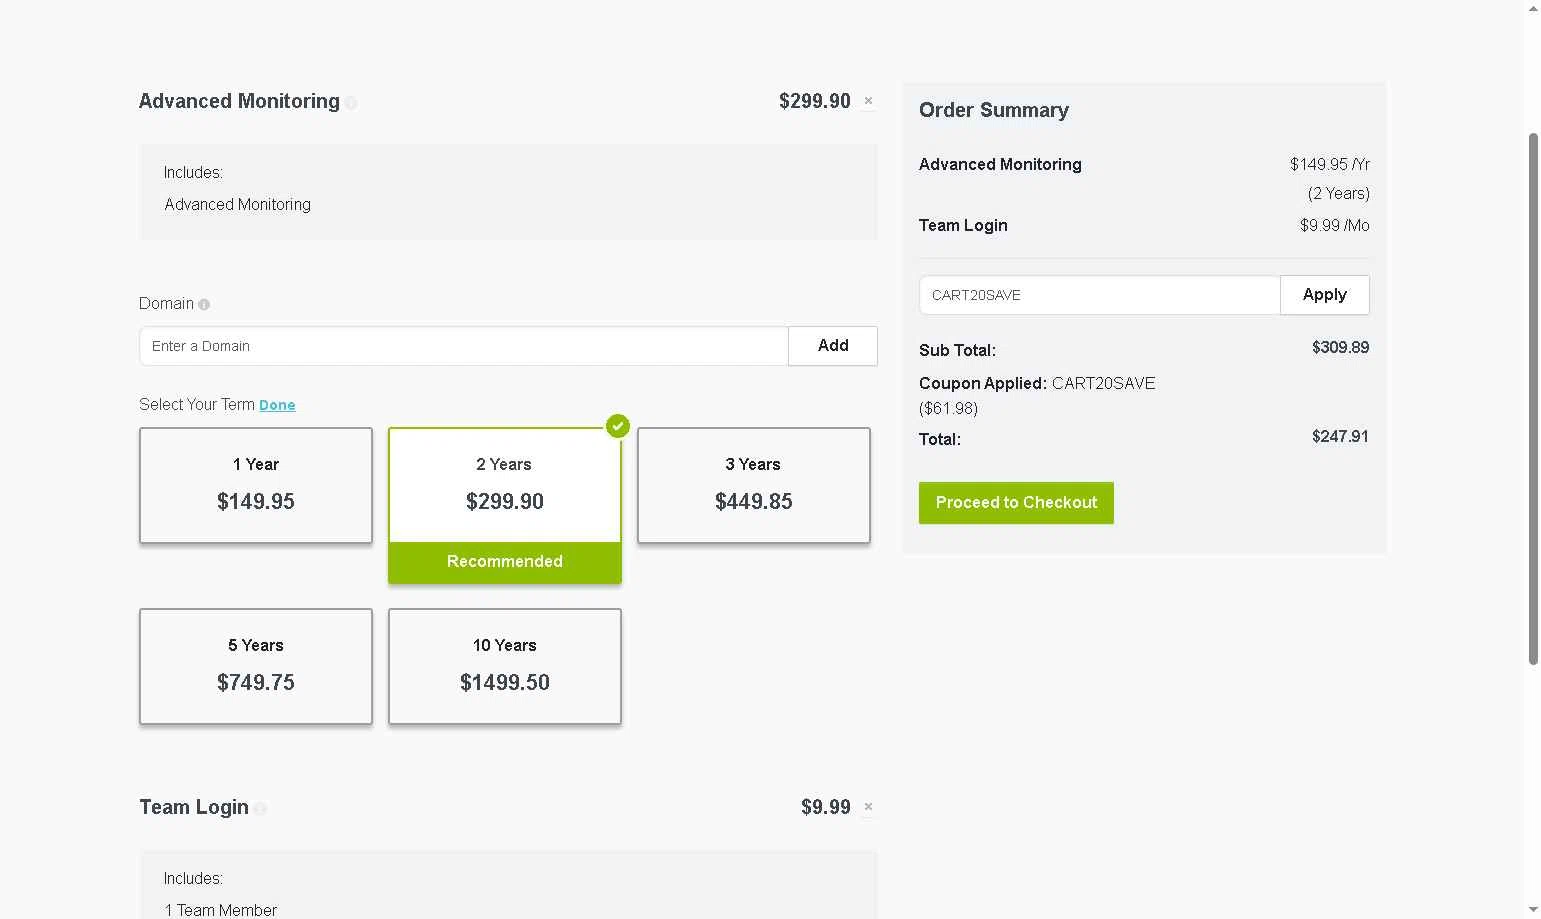Click the $9.99 /Mo price in Order Summary
Screen dimensions: 1541x919
(1335, 225)
